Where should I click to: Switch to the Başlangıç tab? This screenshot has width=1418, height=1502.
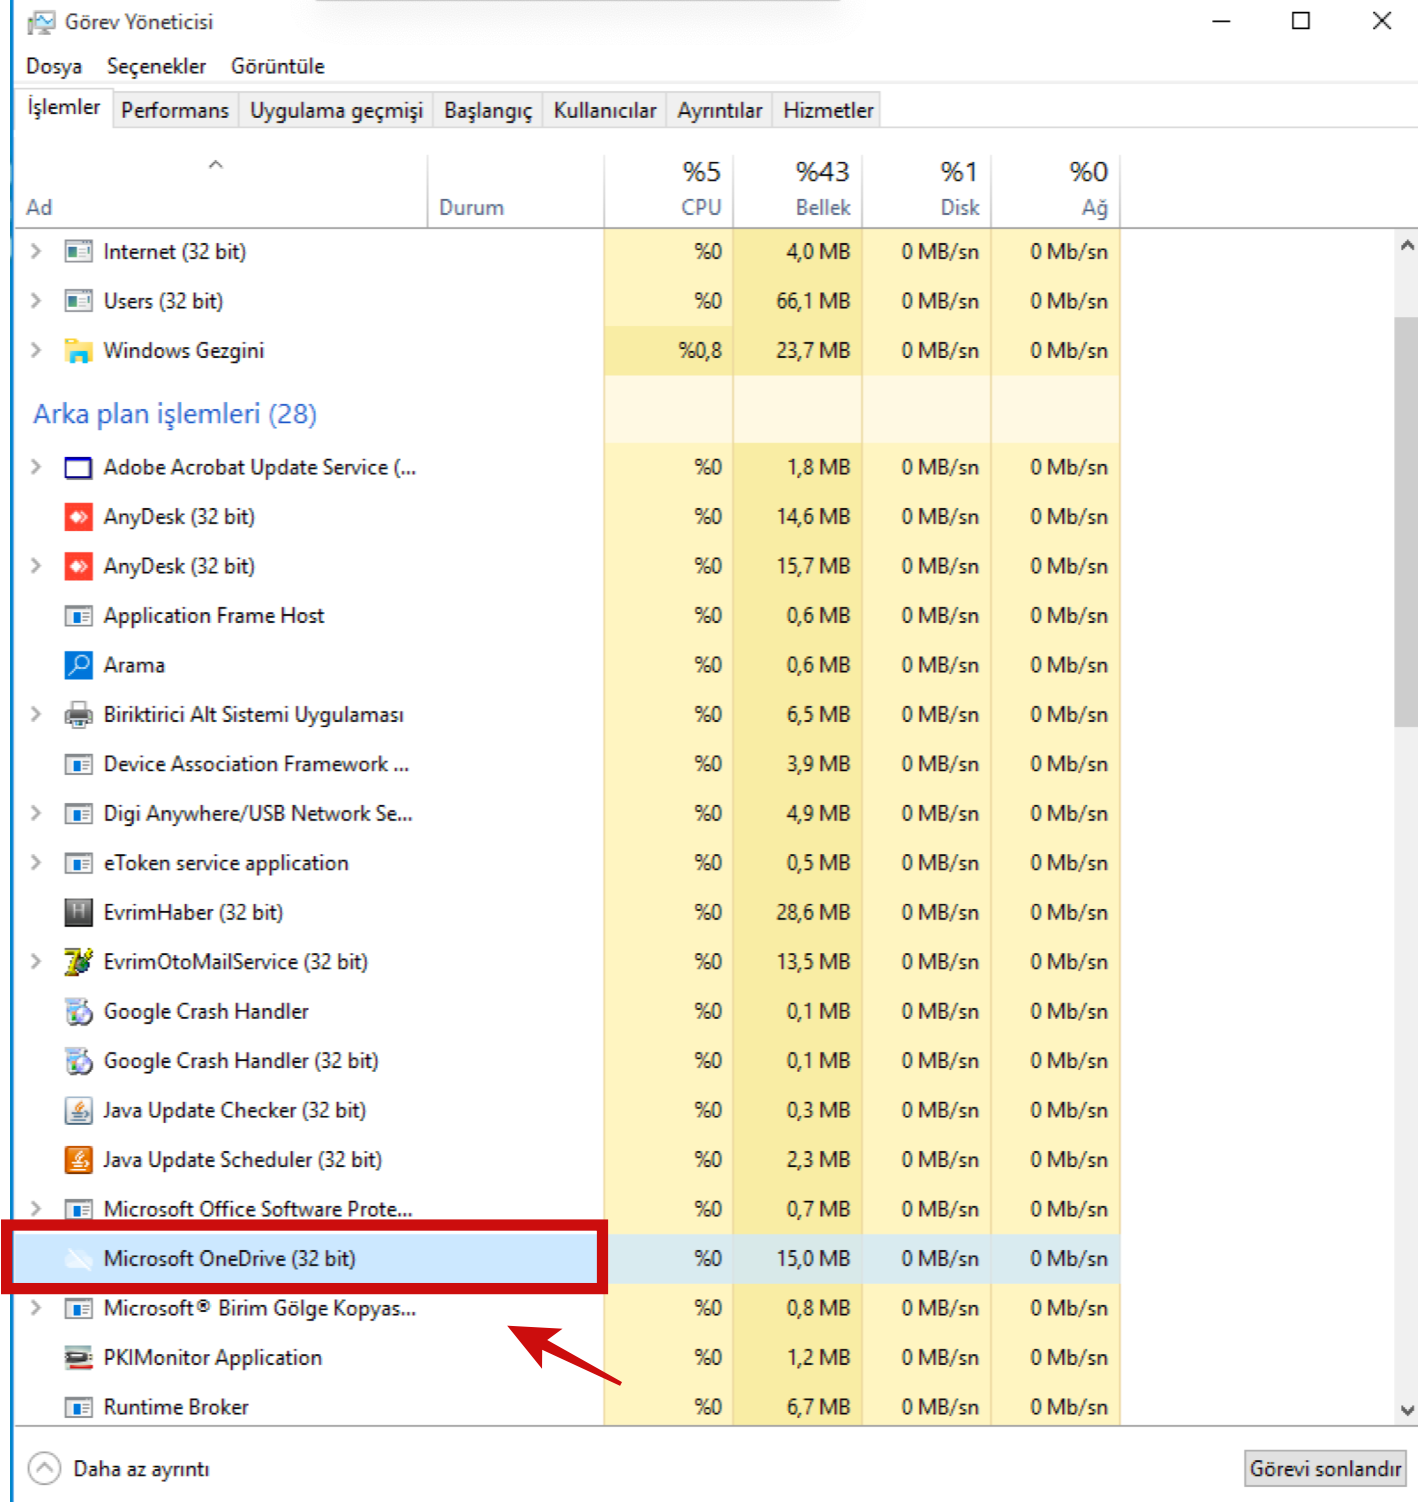(x=488, y=110)
